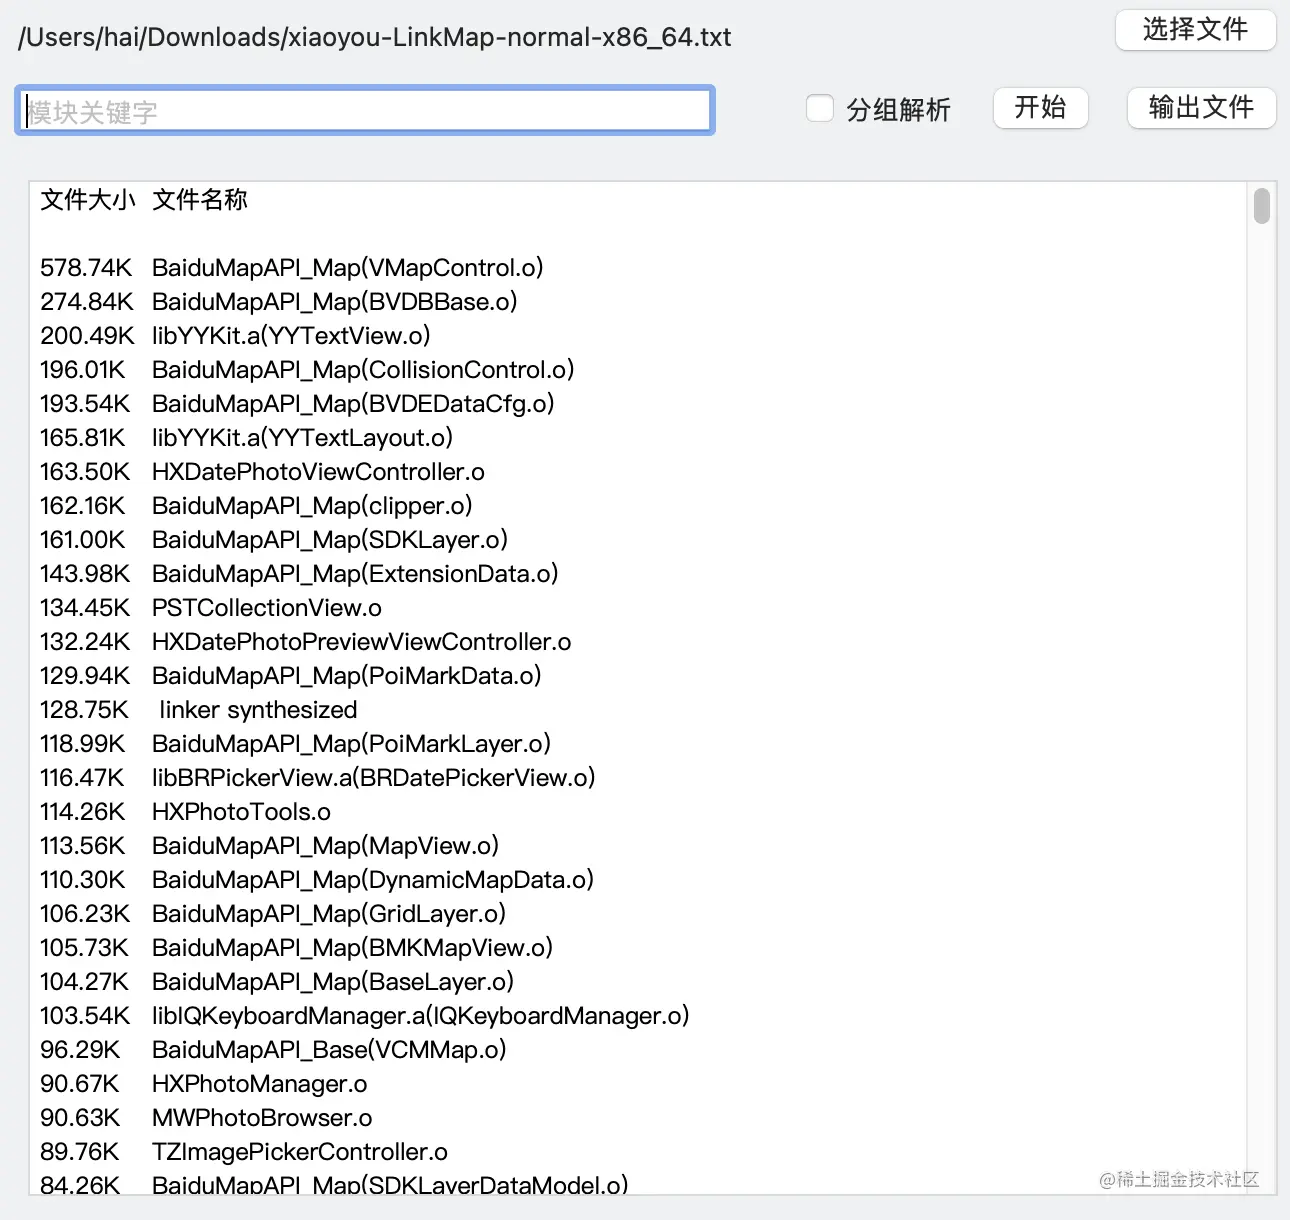Click the 200.49K size value

click(87, 336)
